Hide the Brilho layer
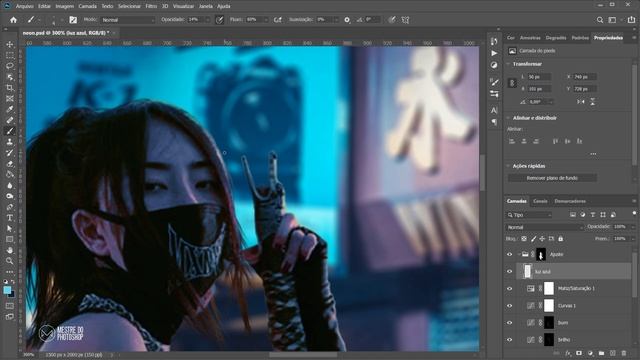Screen dimensions: 640x360 (x=509, y=340)
